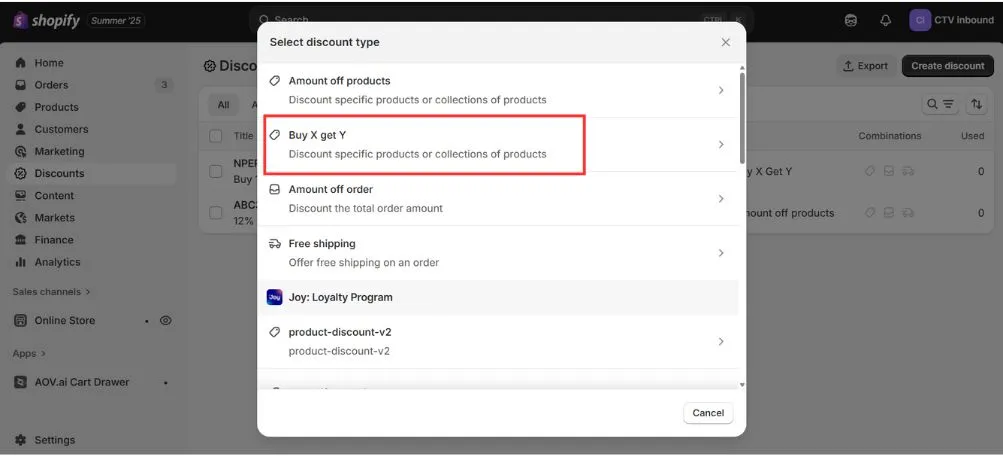Click chevron on product-discount-v2 row

(721, 342)
